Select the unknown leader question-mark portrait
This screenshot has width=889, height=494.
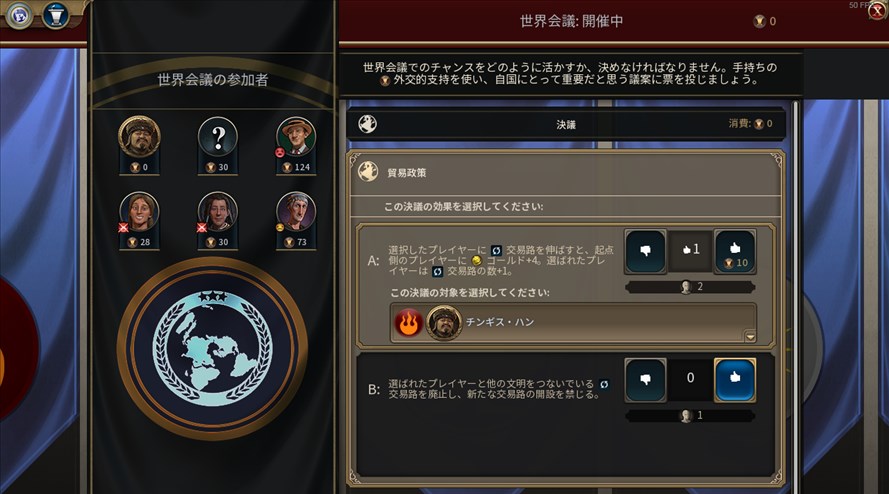point(218,137)
